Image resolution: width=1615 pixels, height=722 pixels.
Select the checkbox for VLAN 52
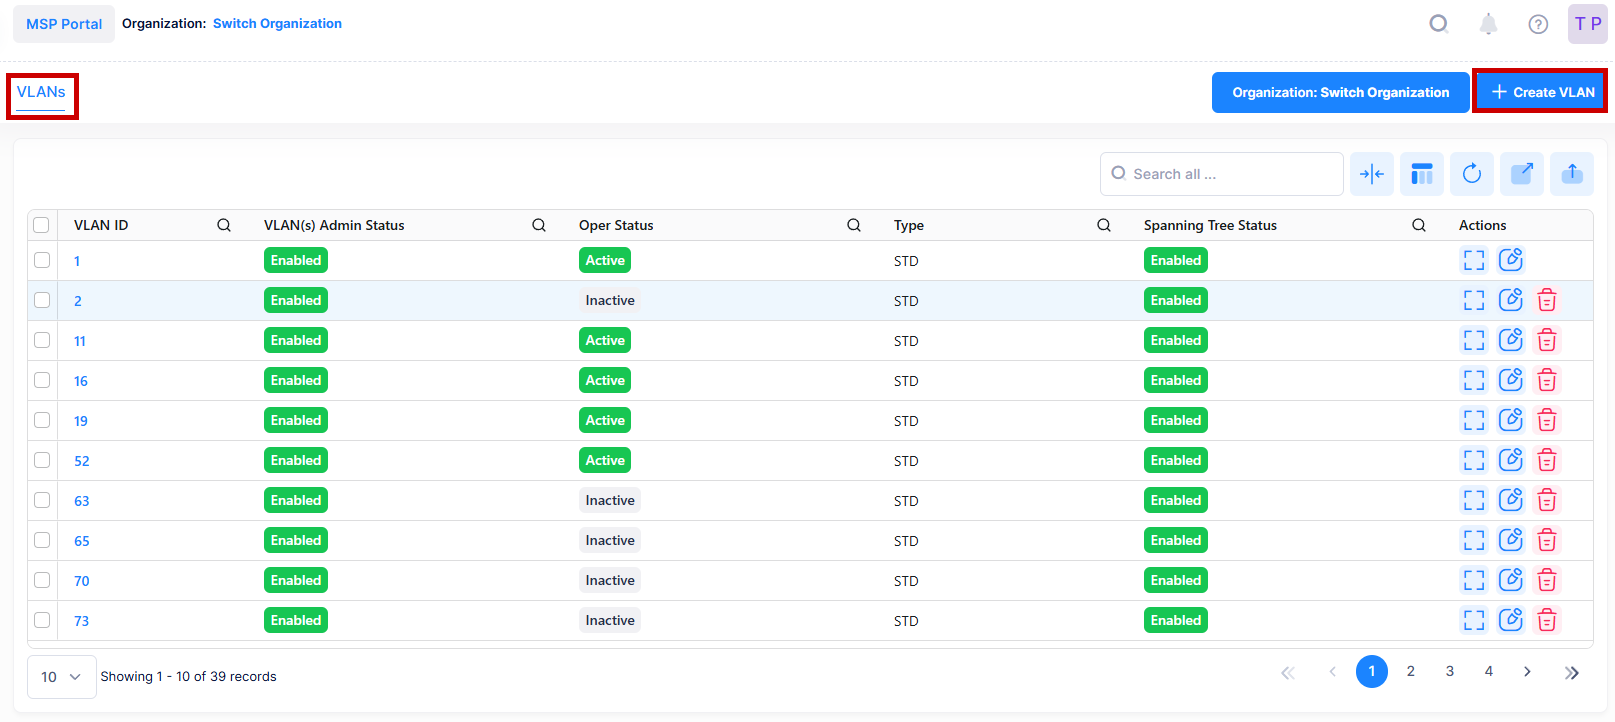point(42,460)
